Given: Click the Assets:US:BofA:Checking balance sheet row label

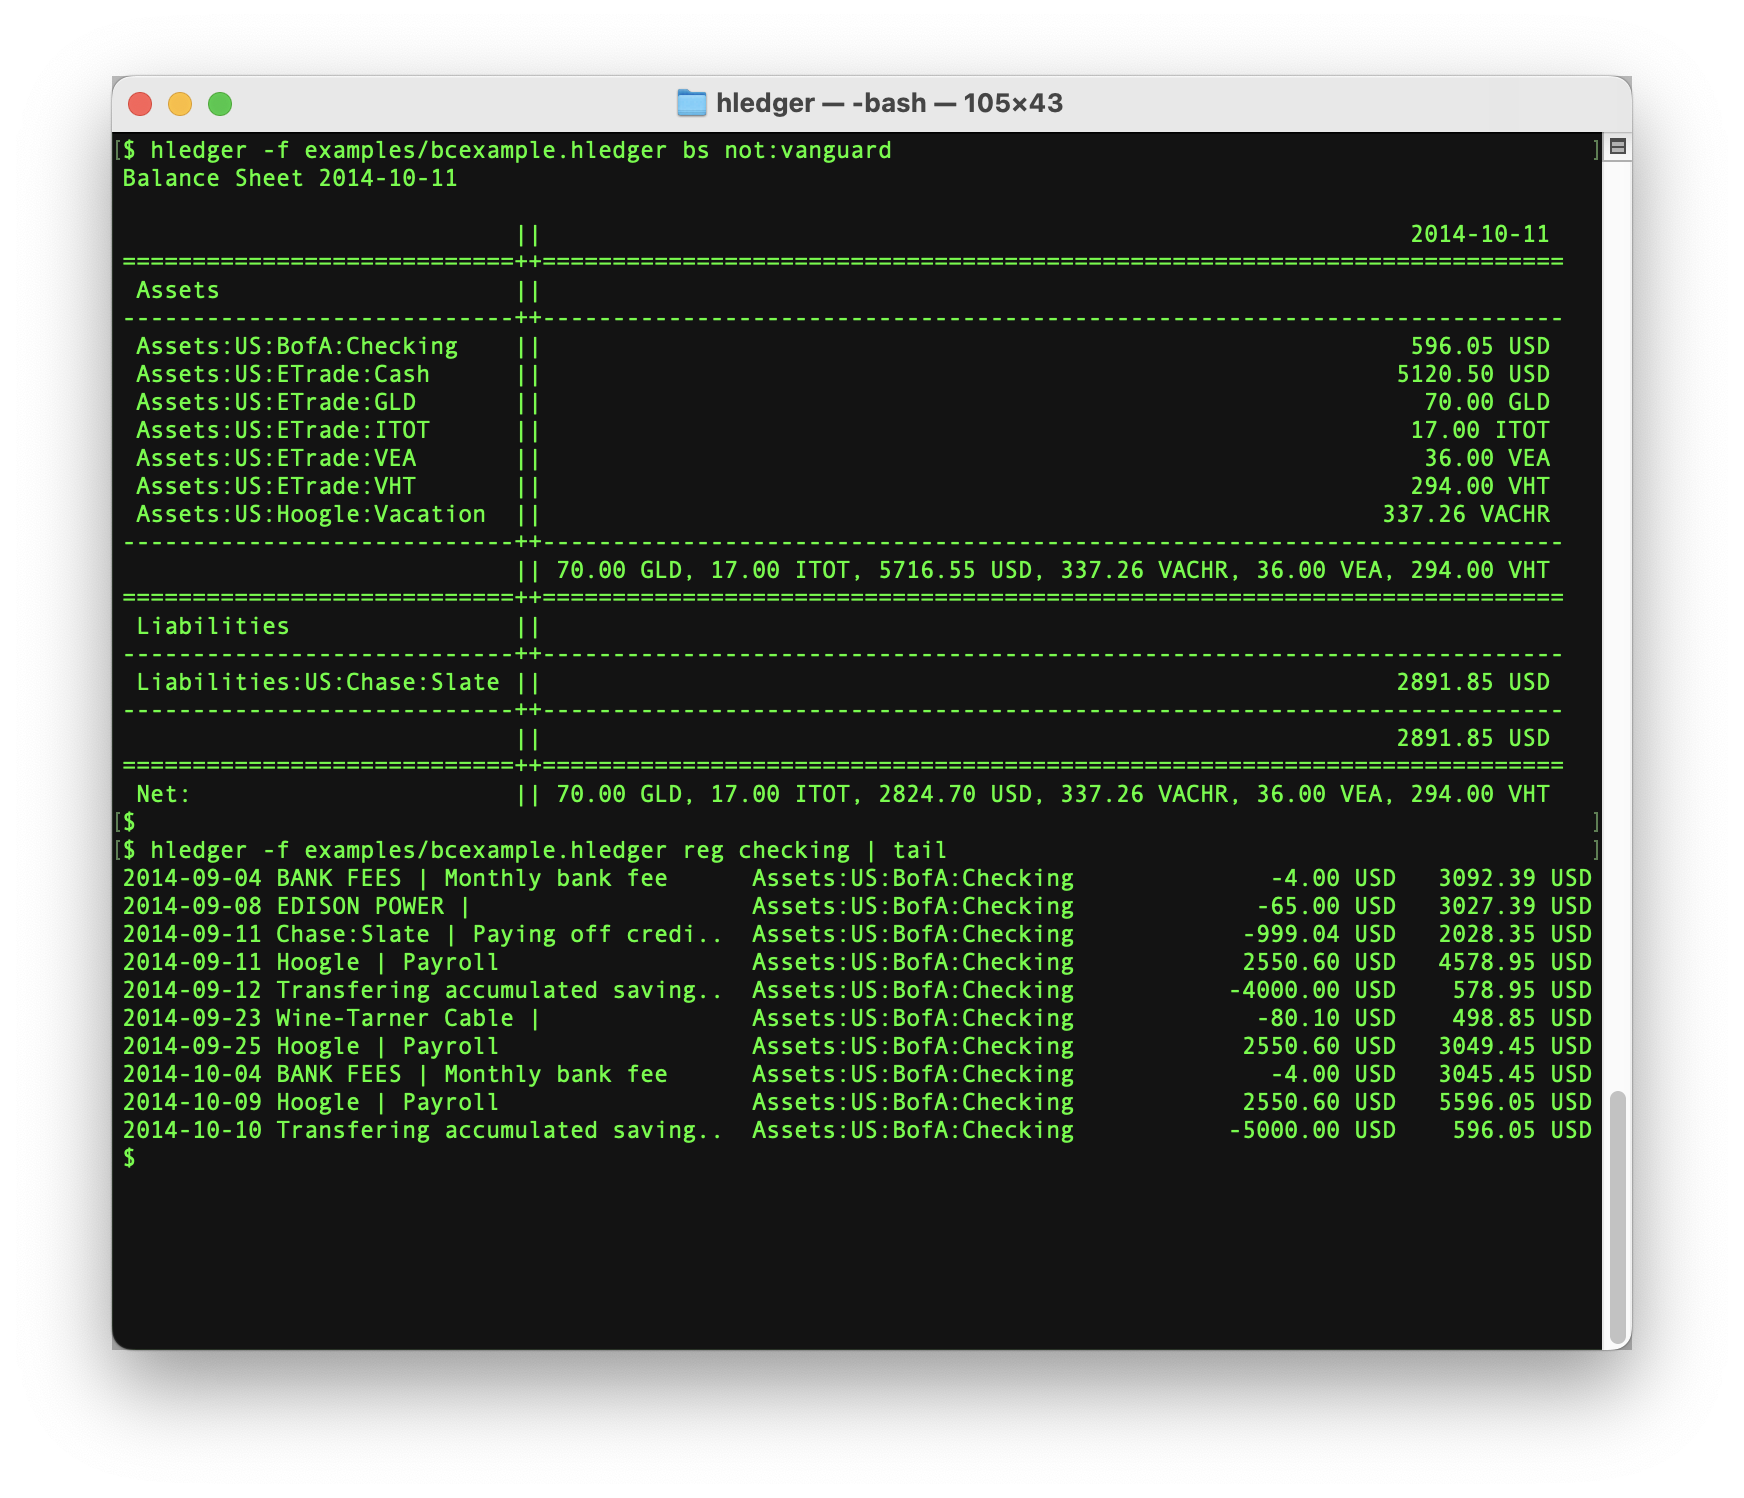Looking at the screenshot, I should 297,346.
